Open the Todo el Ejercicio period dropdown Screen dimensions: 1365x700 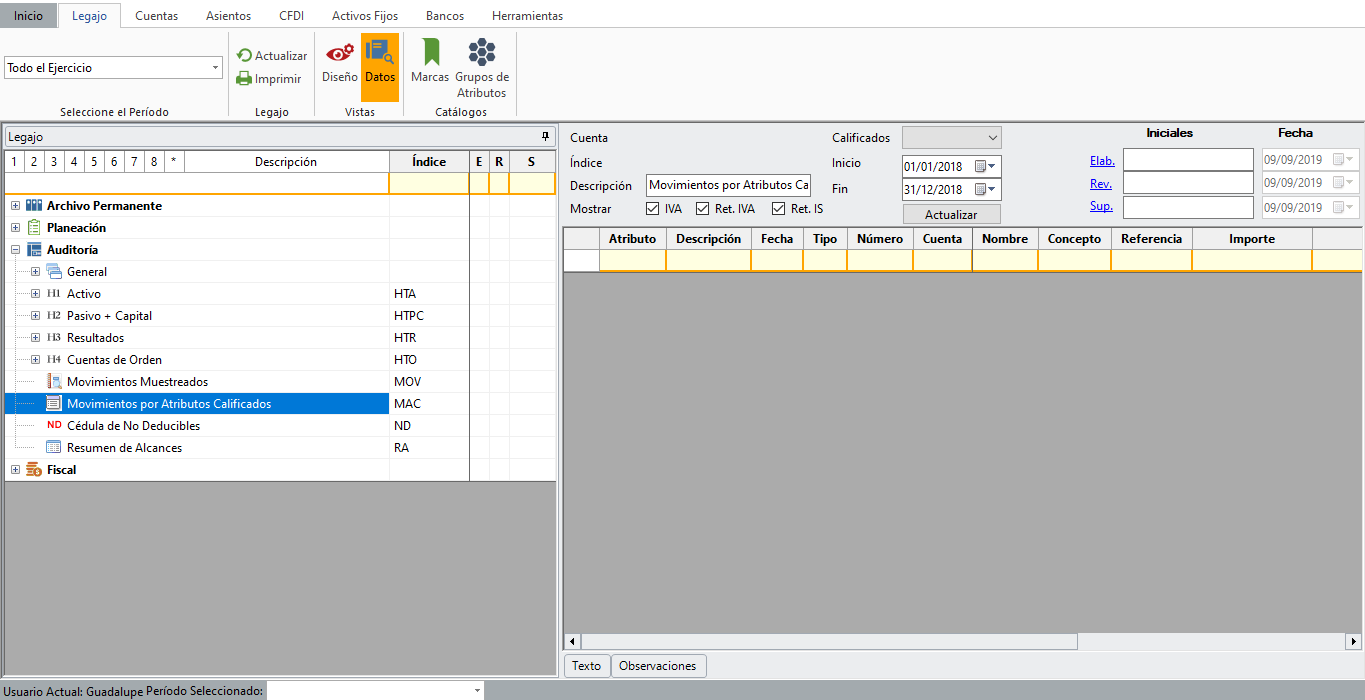[216, 68]
